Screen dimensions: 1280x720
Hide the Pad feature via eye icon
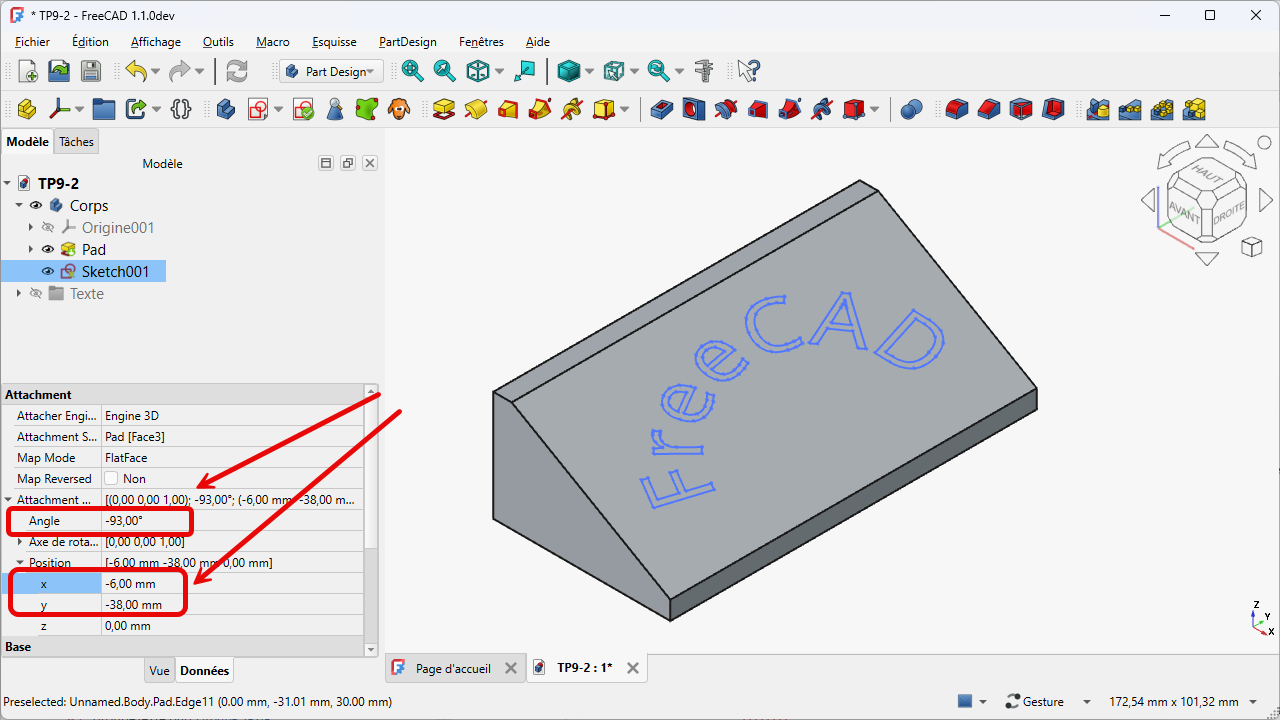click(x=47, y=250)
